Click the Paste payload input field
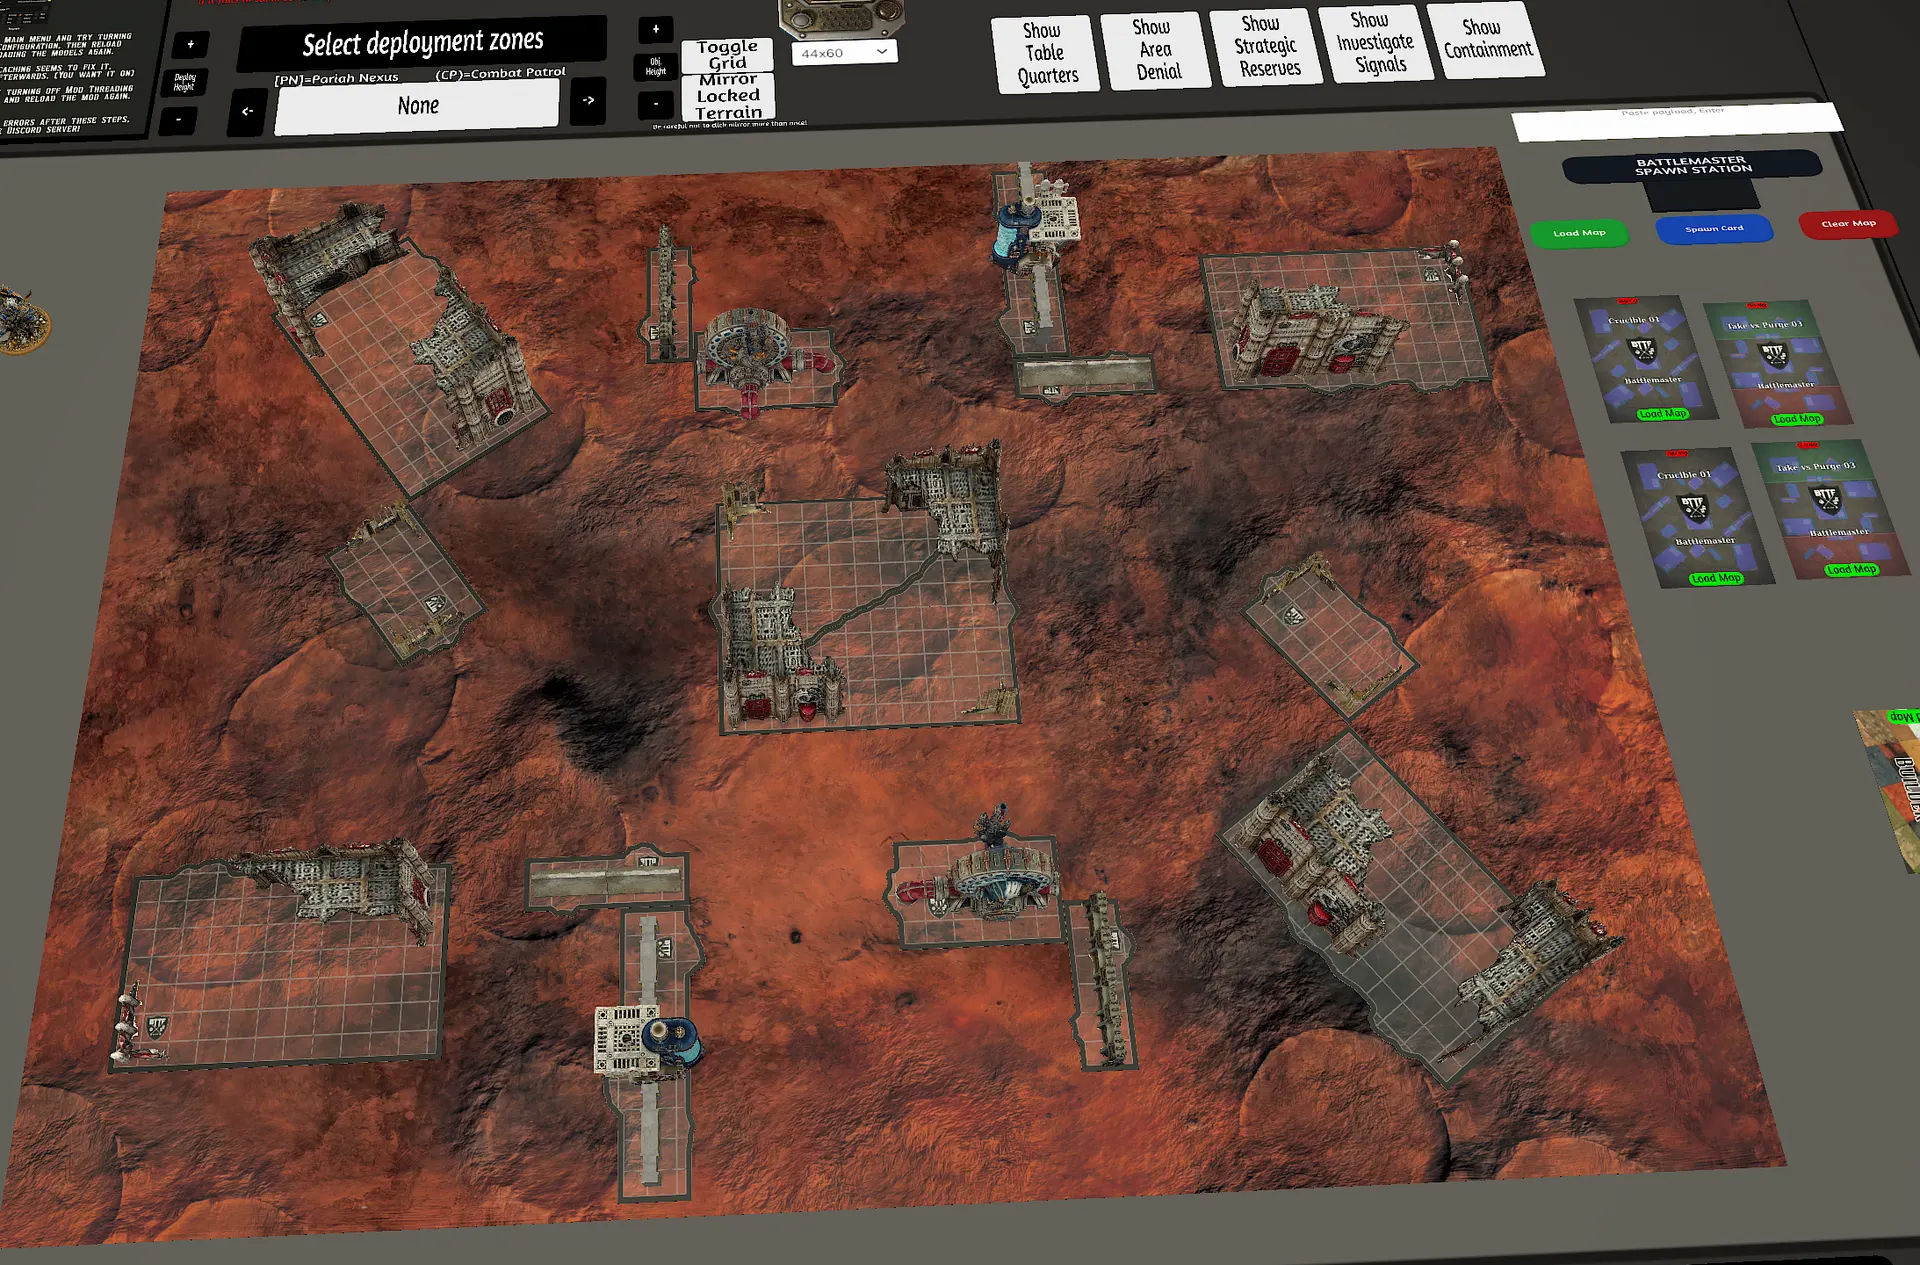The image size is (1920, 1265). coord(1676,121)
